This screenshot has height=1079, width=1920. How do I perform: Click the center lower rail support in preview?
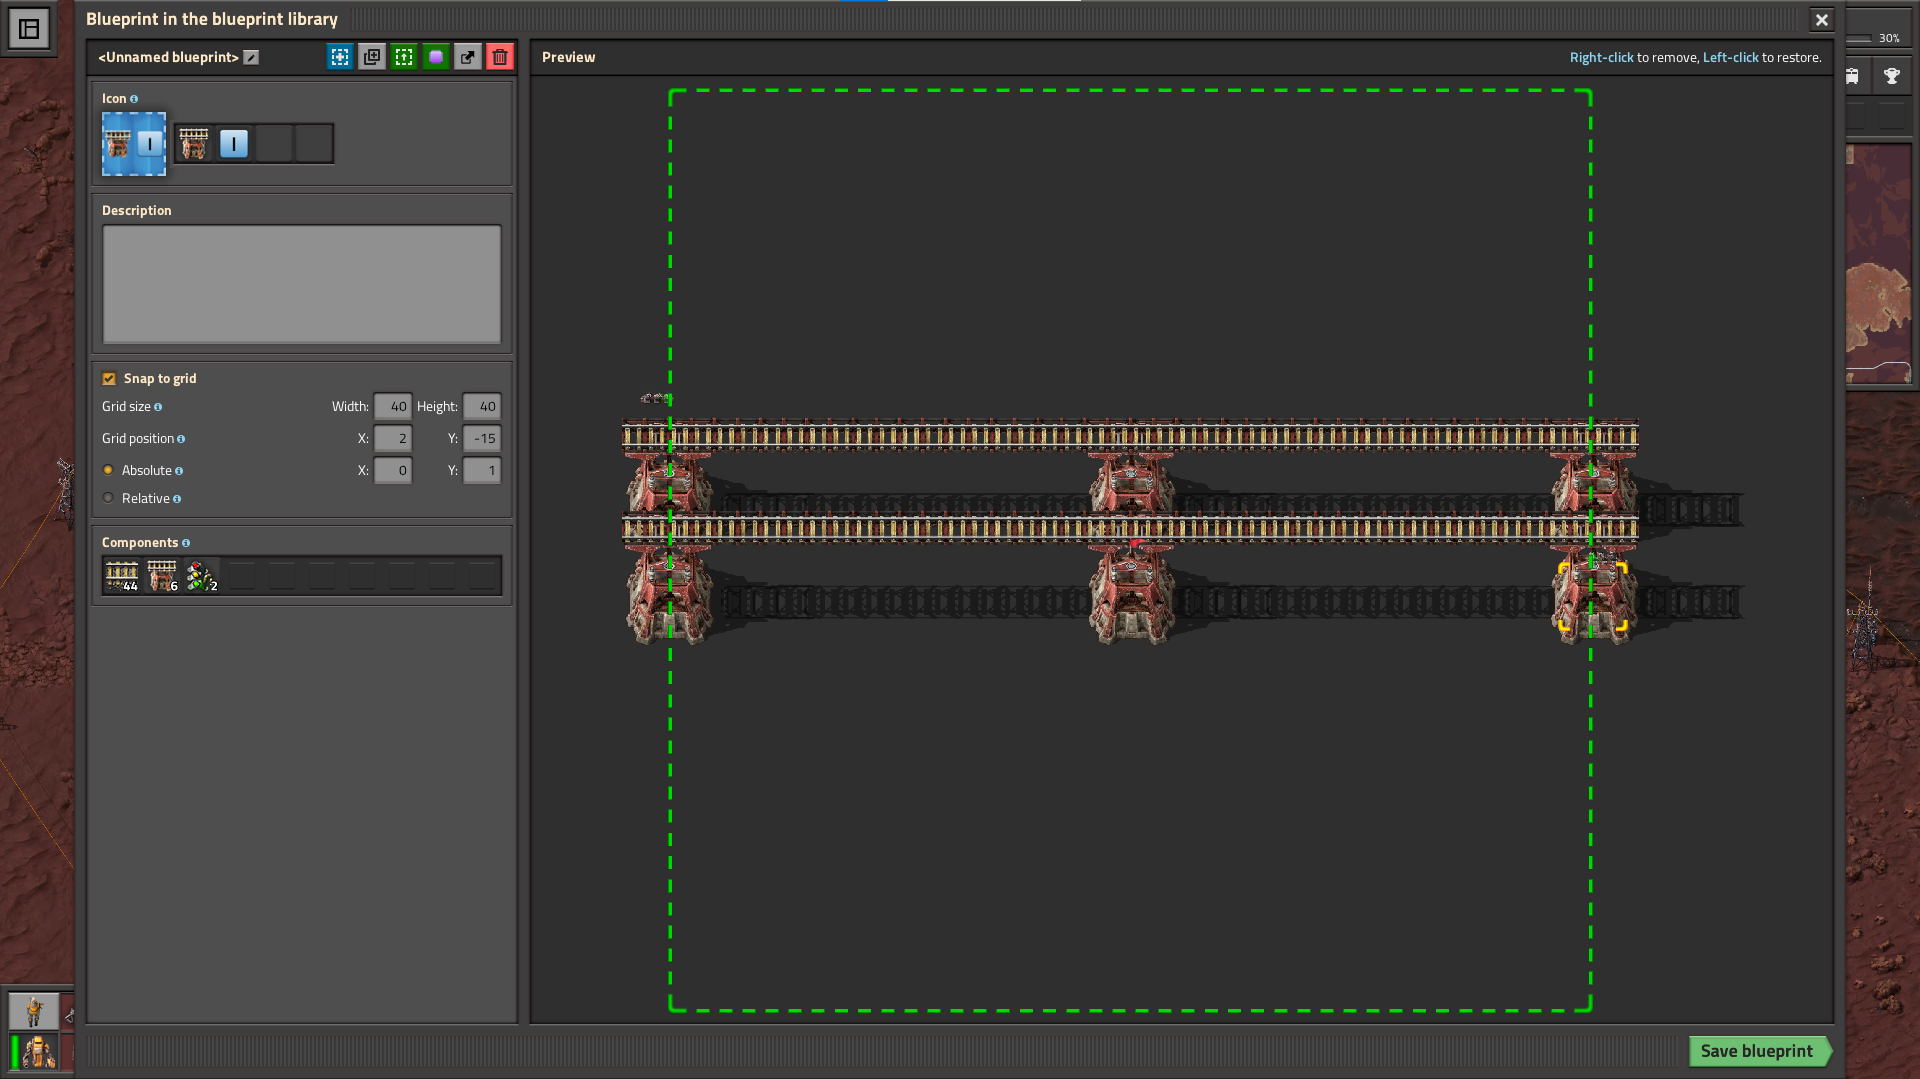coord(1132,595)
